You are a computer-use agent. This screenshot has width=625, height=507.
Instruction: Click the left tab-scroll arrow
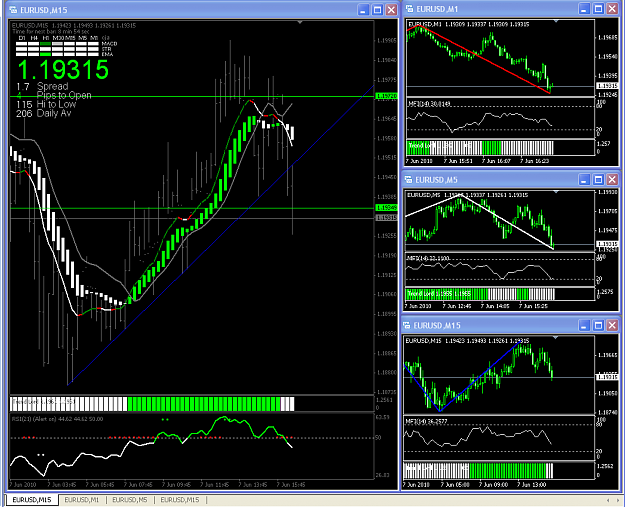point(608,500)
